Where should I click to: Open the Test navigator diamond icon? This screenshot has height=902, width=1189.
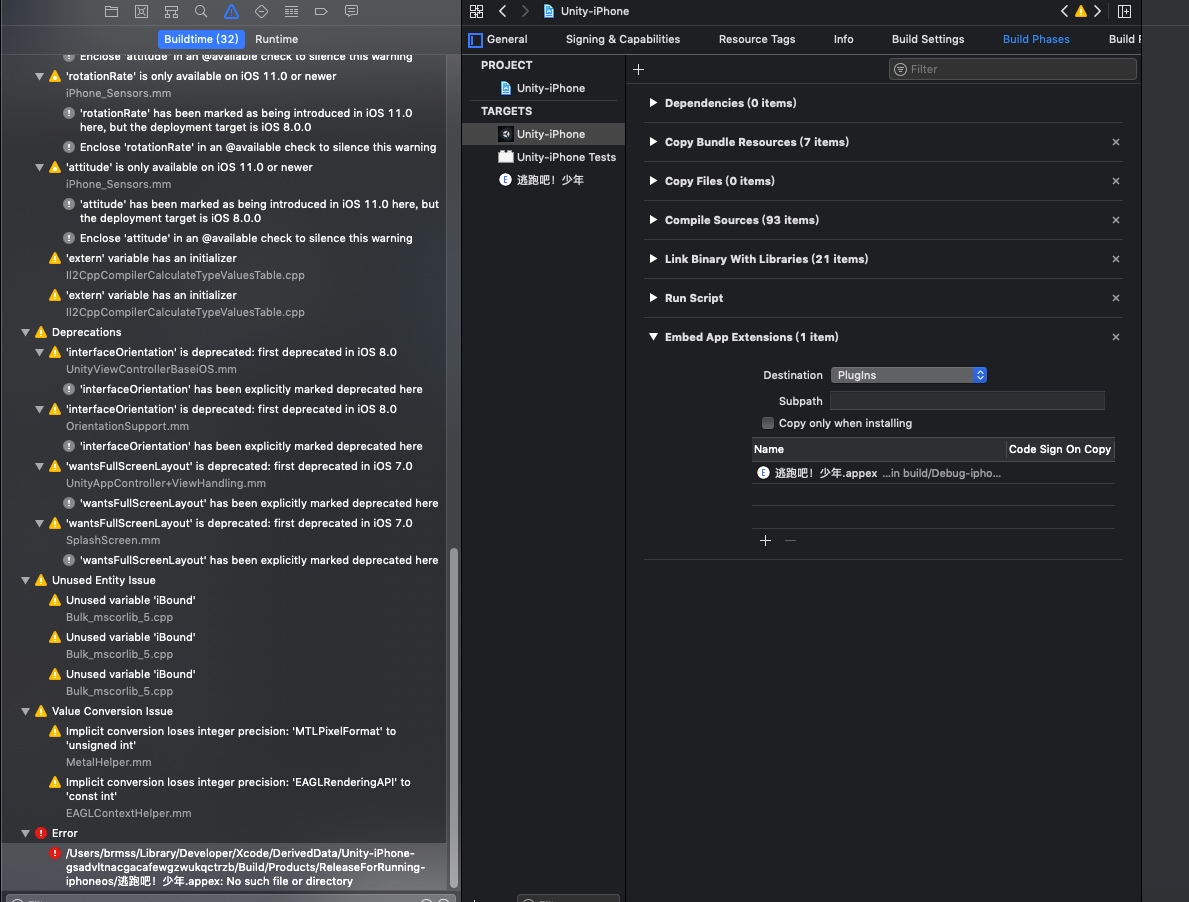(x=261, y=12)
